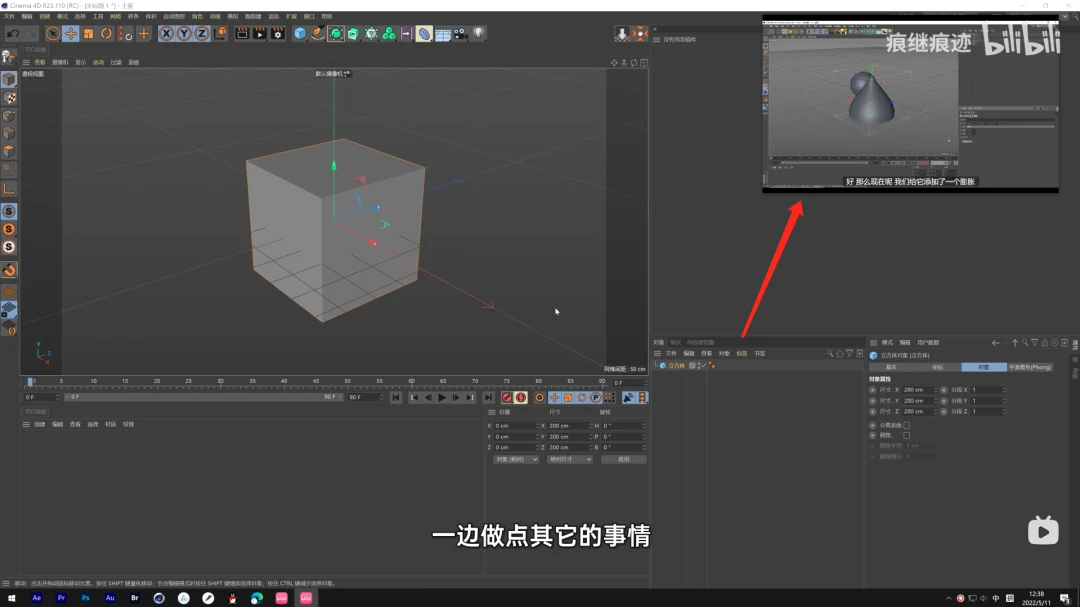Select the Polygons mode icon
The image size is (1080, 607).
click(x=9, y=151)
